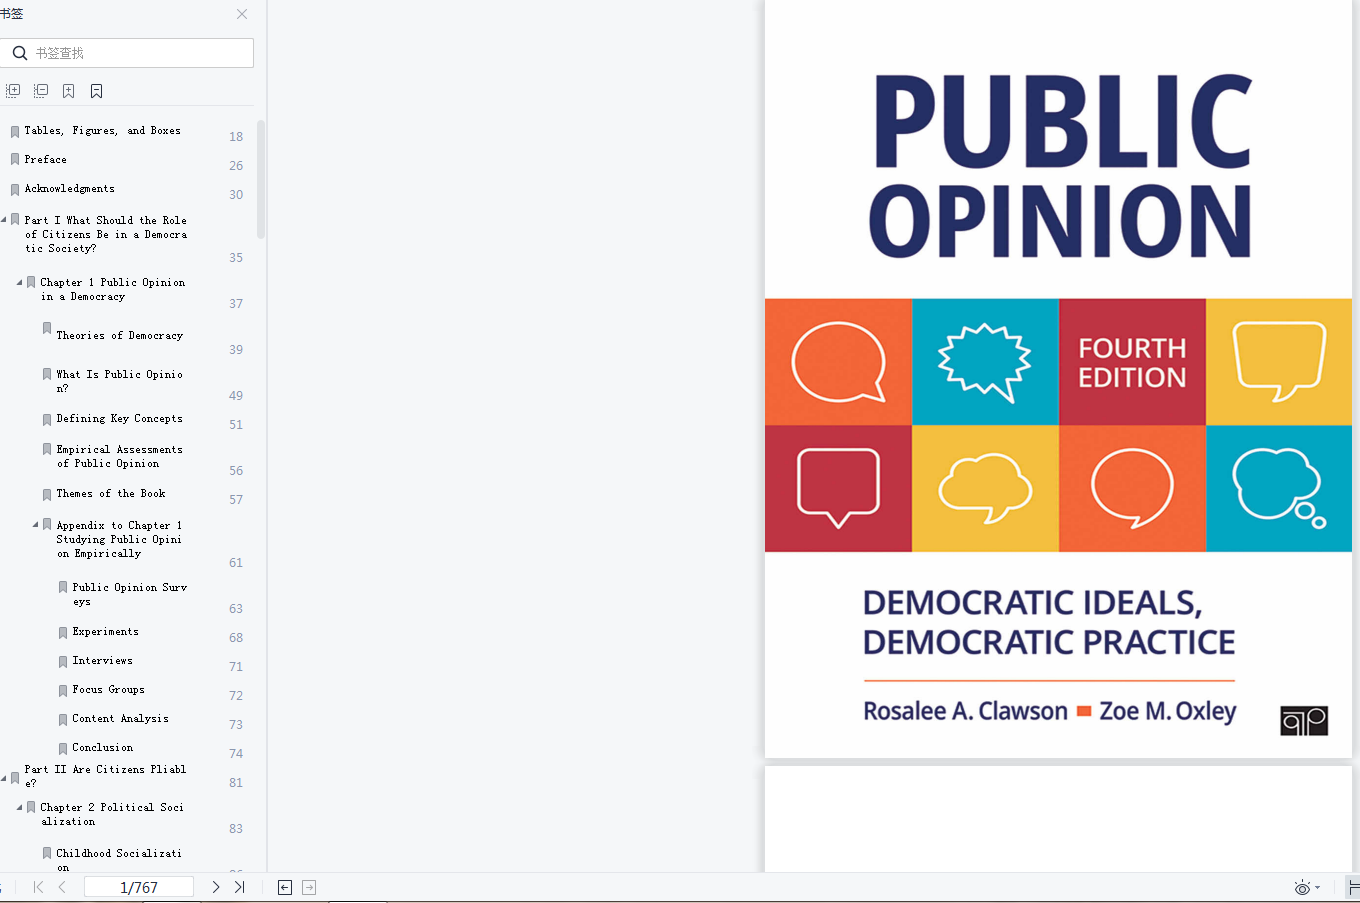Open Defining Key Concepts bookmark
Screen dimensions: 1360x903
pos(119,419)
